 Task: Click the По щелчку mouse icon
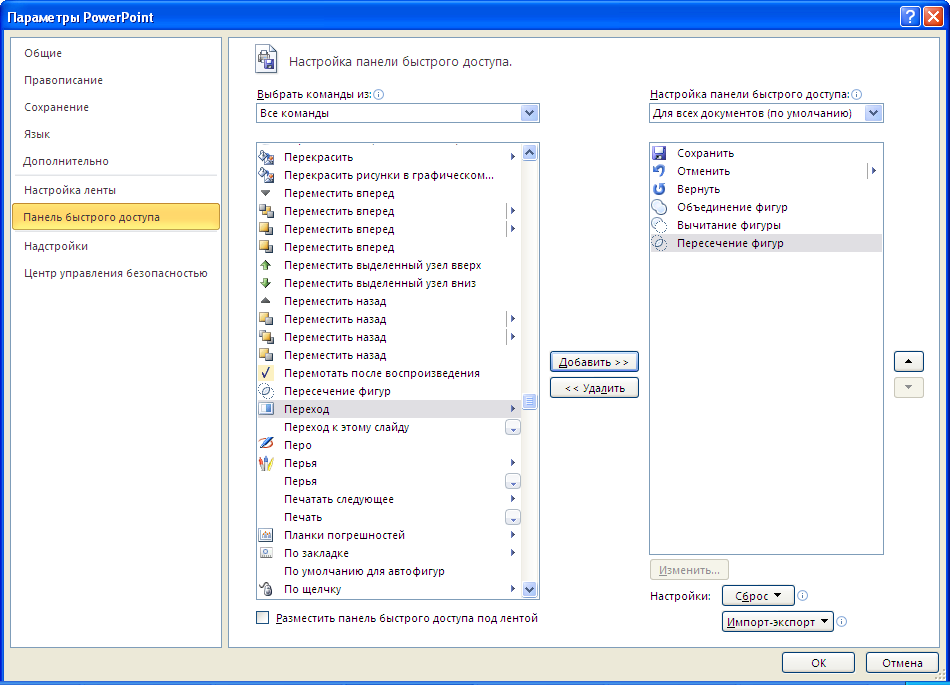(x=266, y=589)
